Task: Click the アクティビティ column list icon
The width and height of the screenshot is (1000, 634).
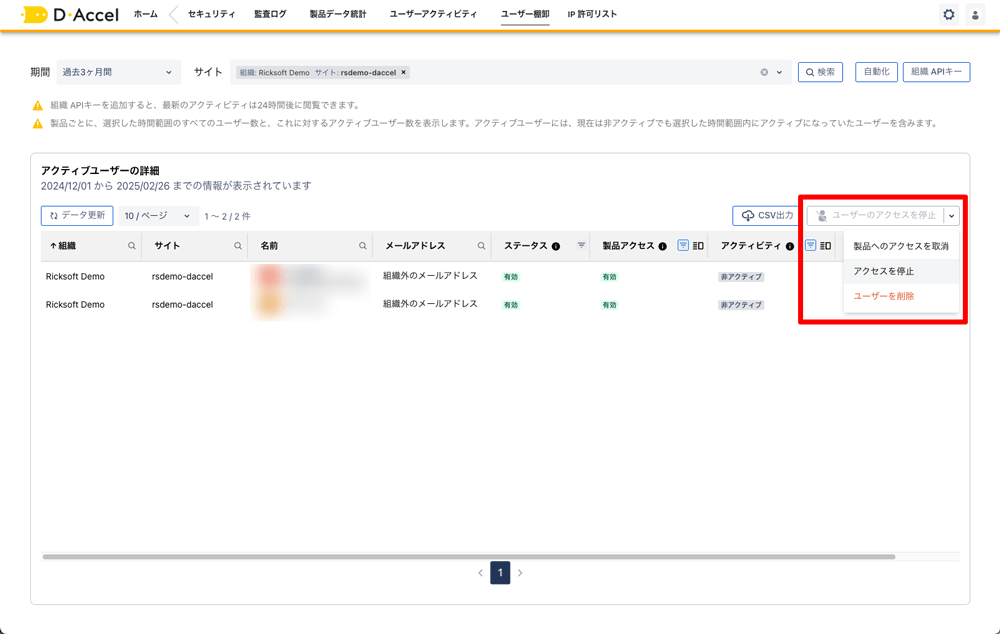Action: [825, 246]
